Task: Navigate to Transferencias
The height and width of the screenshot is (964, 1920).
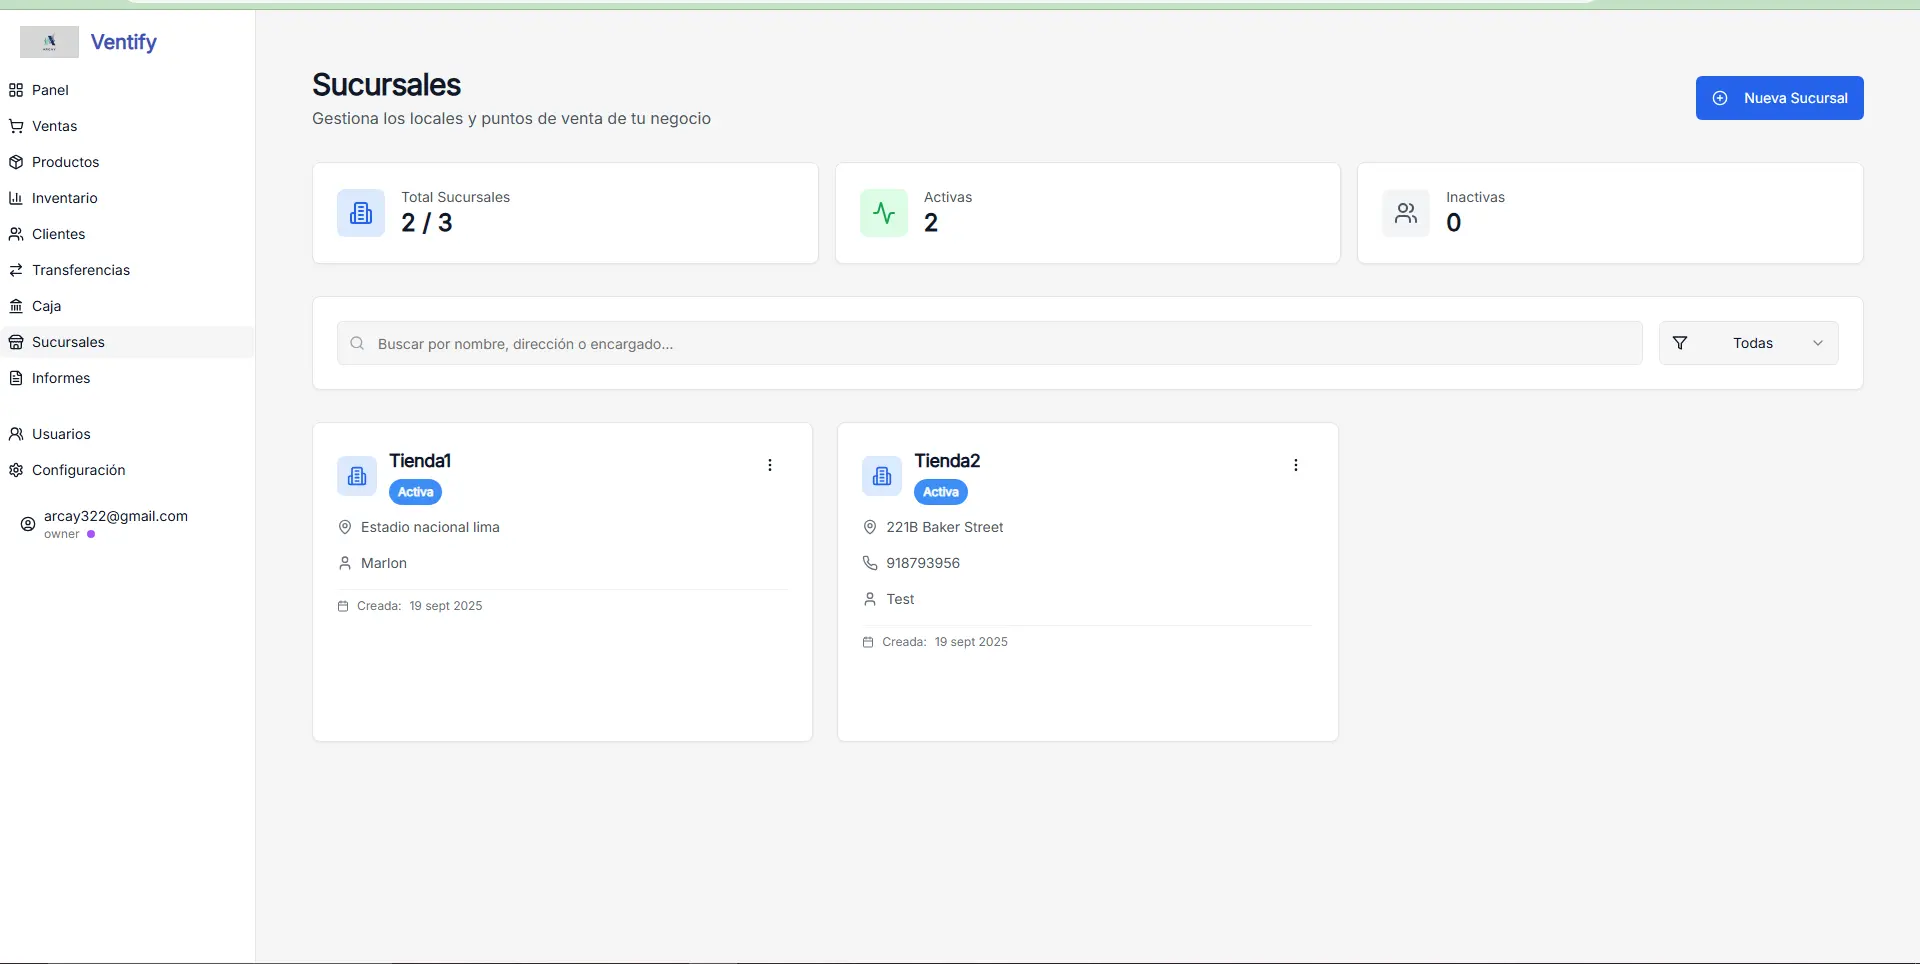Action: coord(80,270)
